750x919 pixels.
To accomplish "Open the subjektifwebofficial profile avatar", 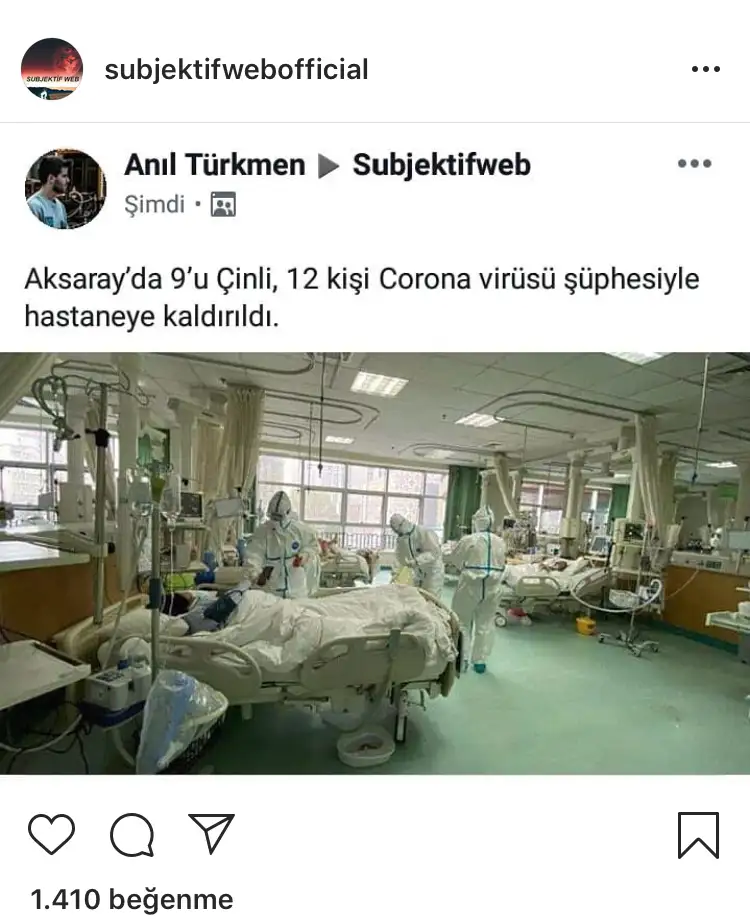I will coord(52,69).
